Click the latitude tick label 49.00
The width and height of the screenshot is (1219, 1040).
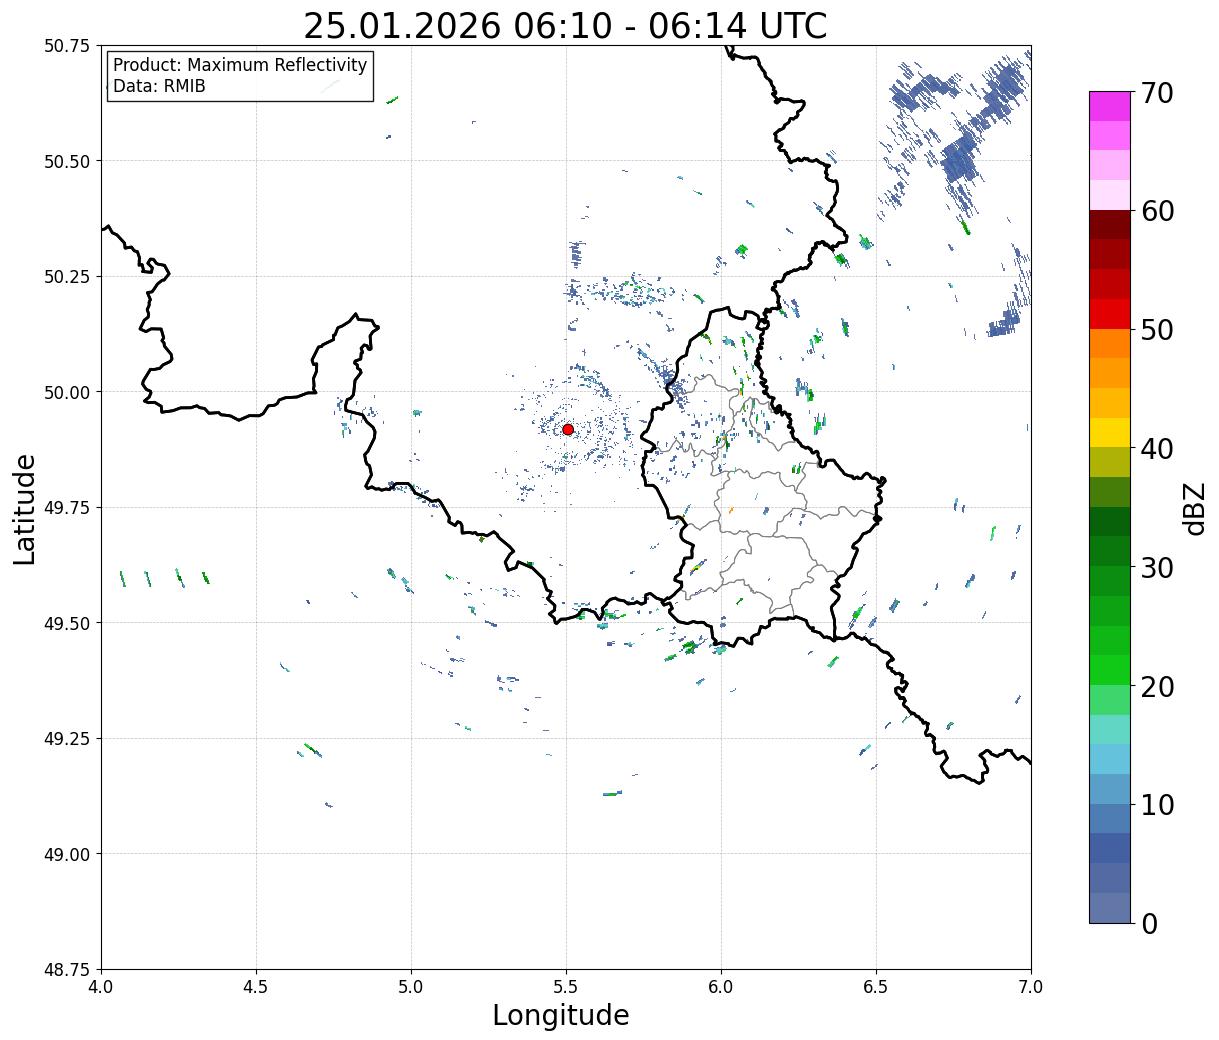click(x=66, y=854)
